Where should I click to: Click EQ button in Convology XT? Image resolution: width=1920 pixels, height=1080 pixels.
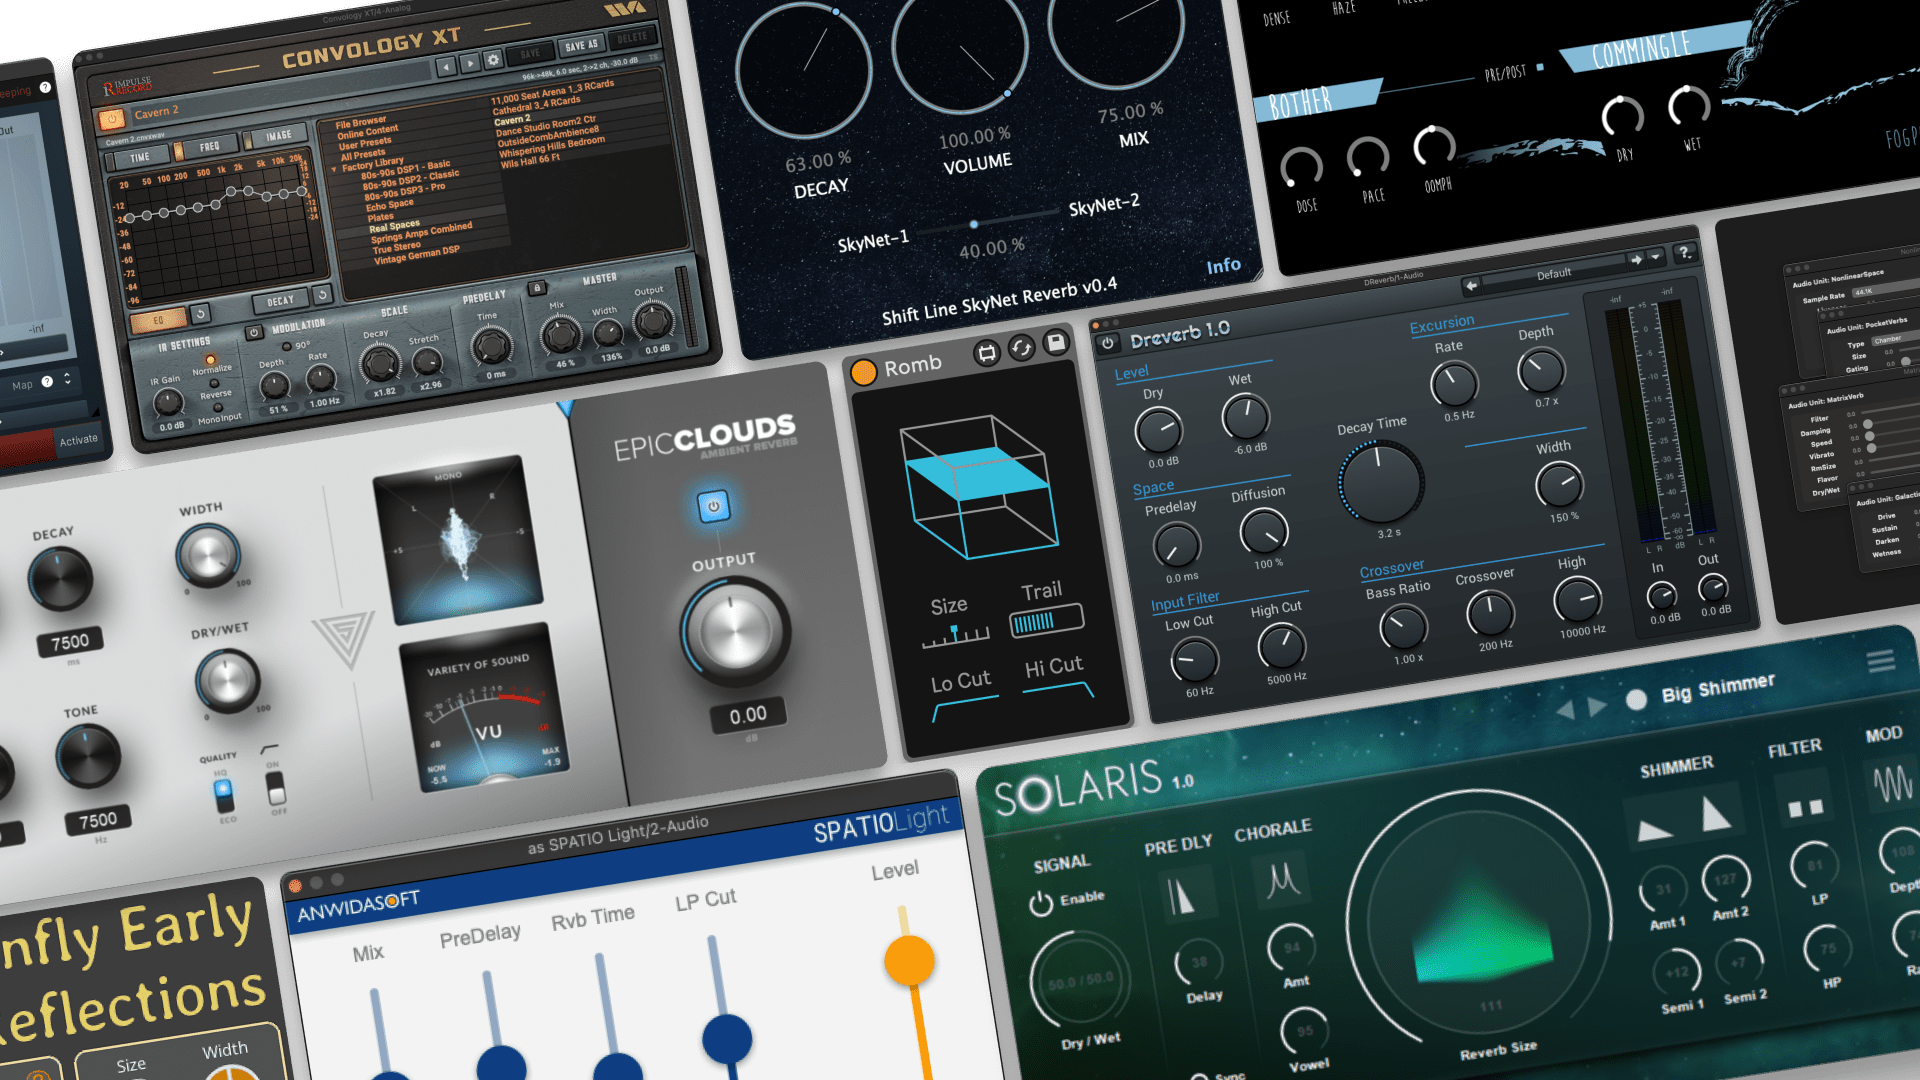158,320
